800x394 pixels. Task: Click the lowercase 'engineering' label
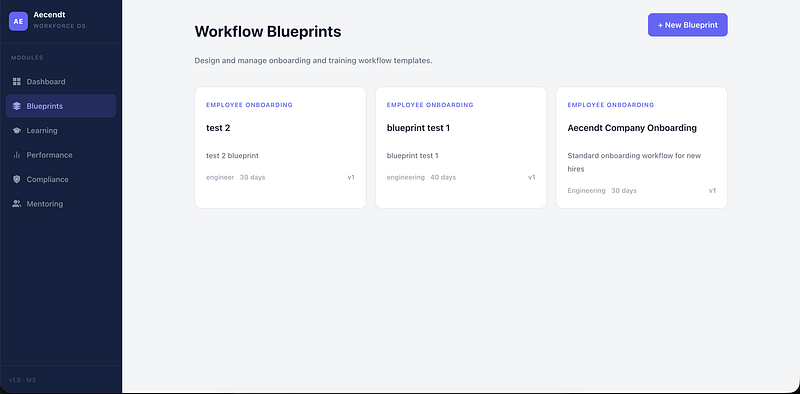click(x=406, y=178)
